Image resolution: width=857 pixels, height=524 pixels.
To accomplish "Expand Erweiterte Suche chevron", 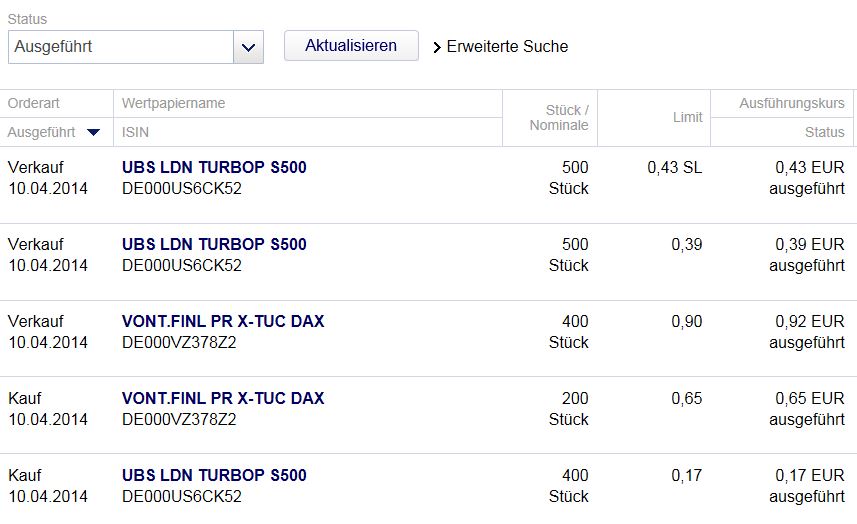I will click(437, 47).
